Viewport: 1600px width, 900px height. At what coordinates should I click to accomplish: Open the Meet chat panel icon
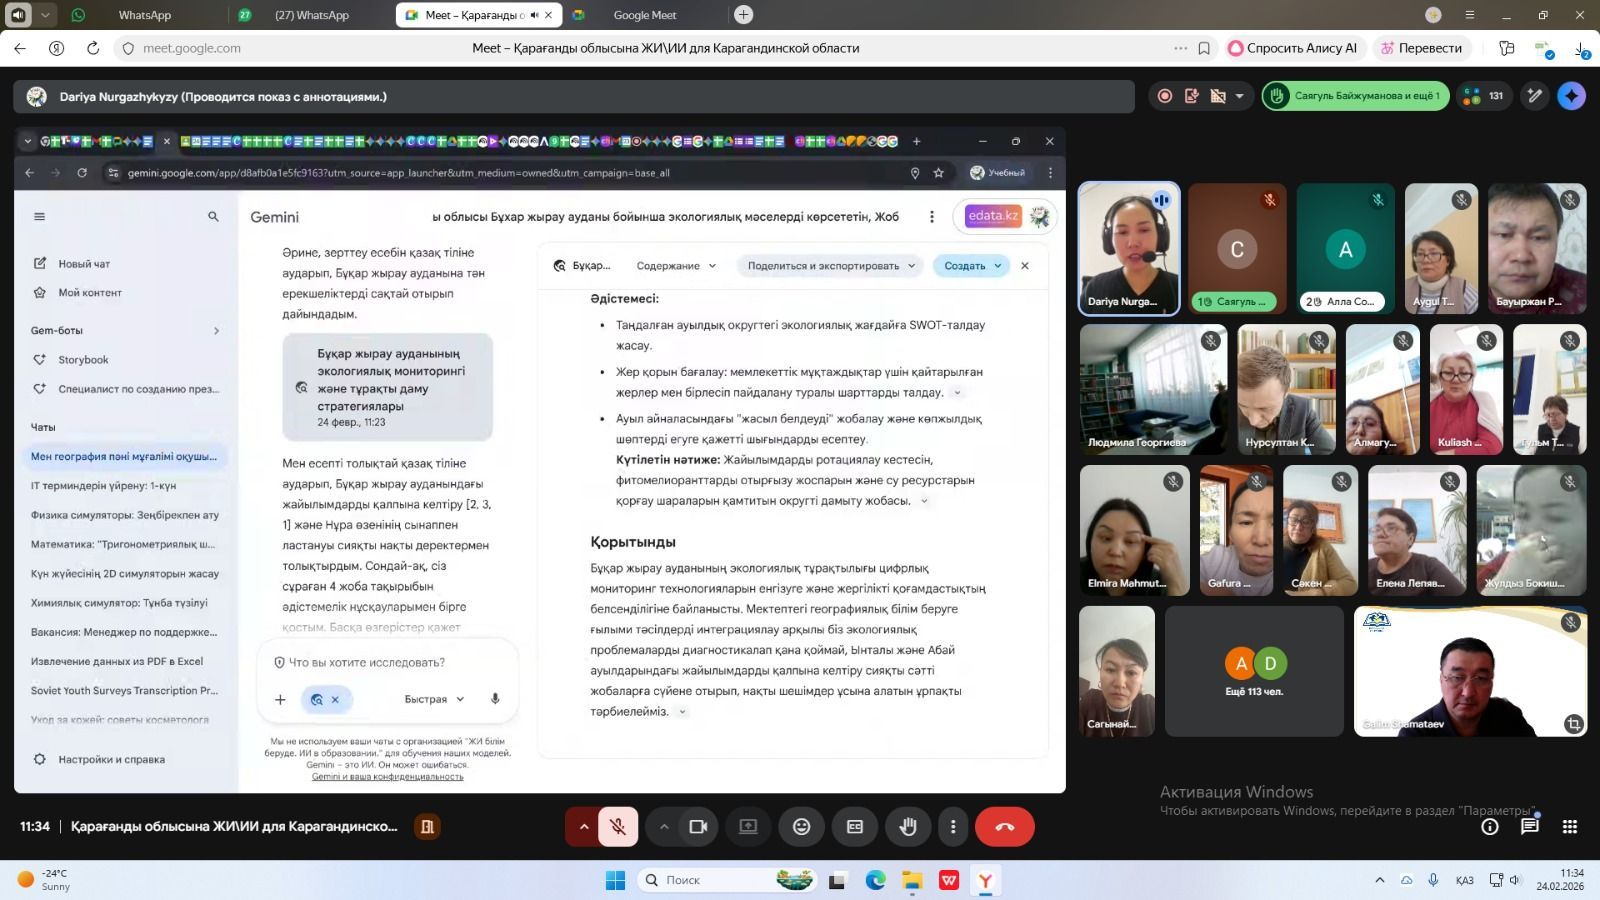1529,827
